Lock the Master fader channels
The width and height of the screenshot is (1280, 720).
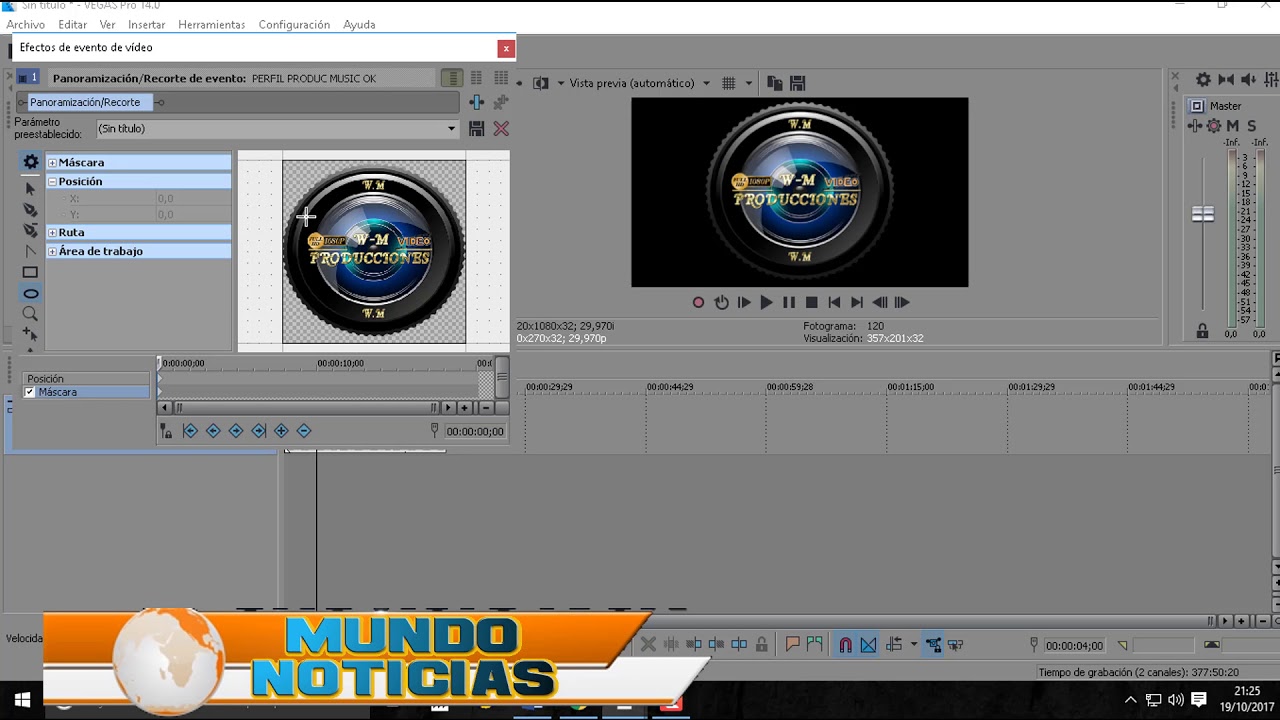tap(1202, 331)
